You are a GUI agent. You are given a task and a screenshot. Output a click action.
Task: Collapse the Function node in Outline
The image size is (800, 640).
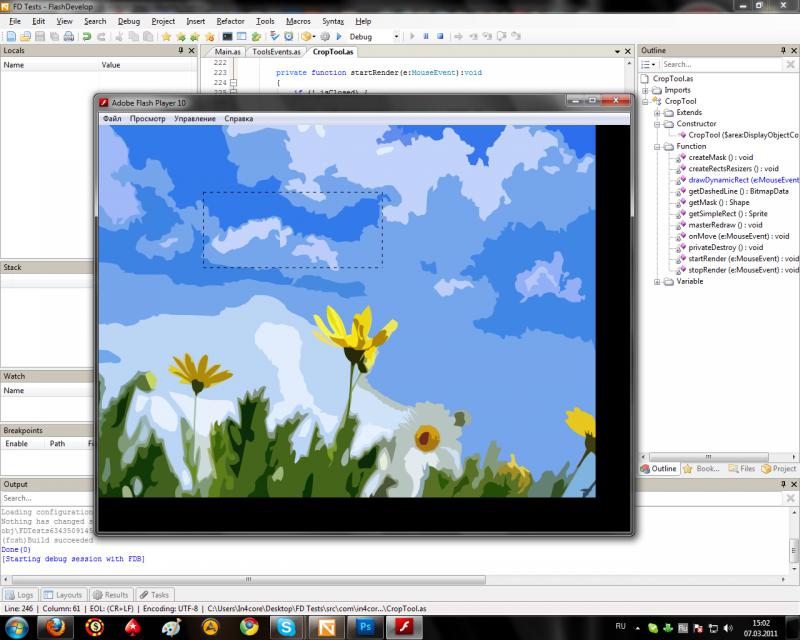658,146
